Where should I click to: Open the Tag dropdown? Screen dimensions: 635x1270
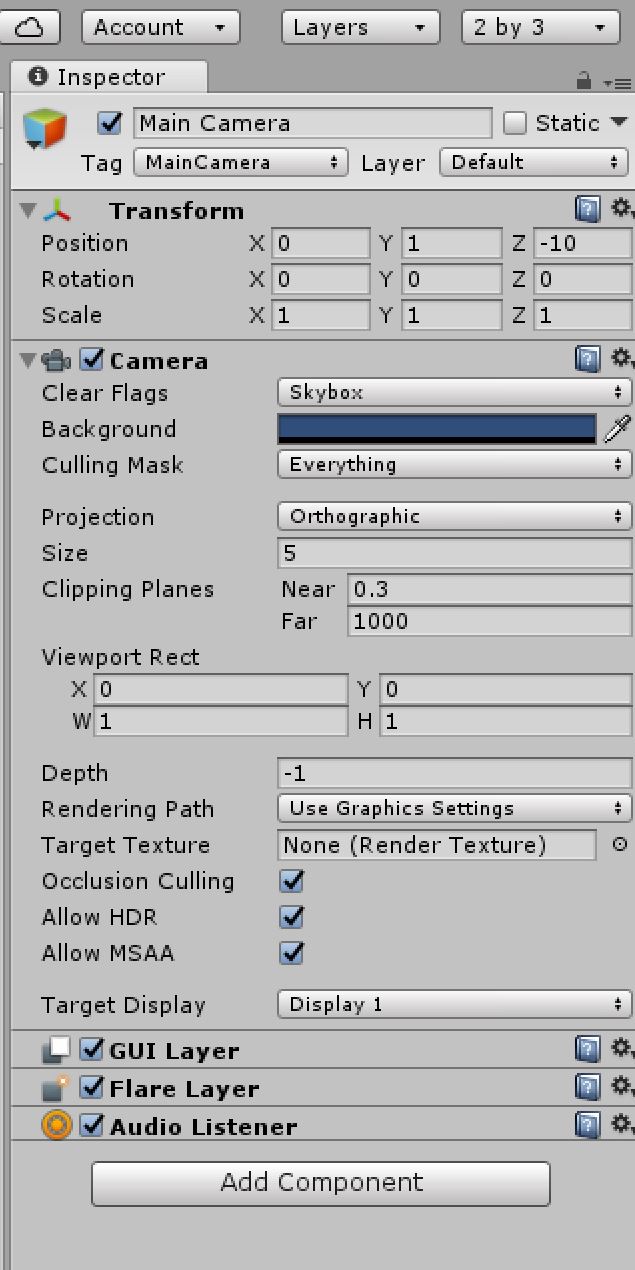(240, 162)
